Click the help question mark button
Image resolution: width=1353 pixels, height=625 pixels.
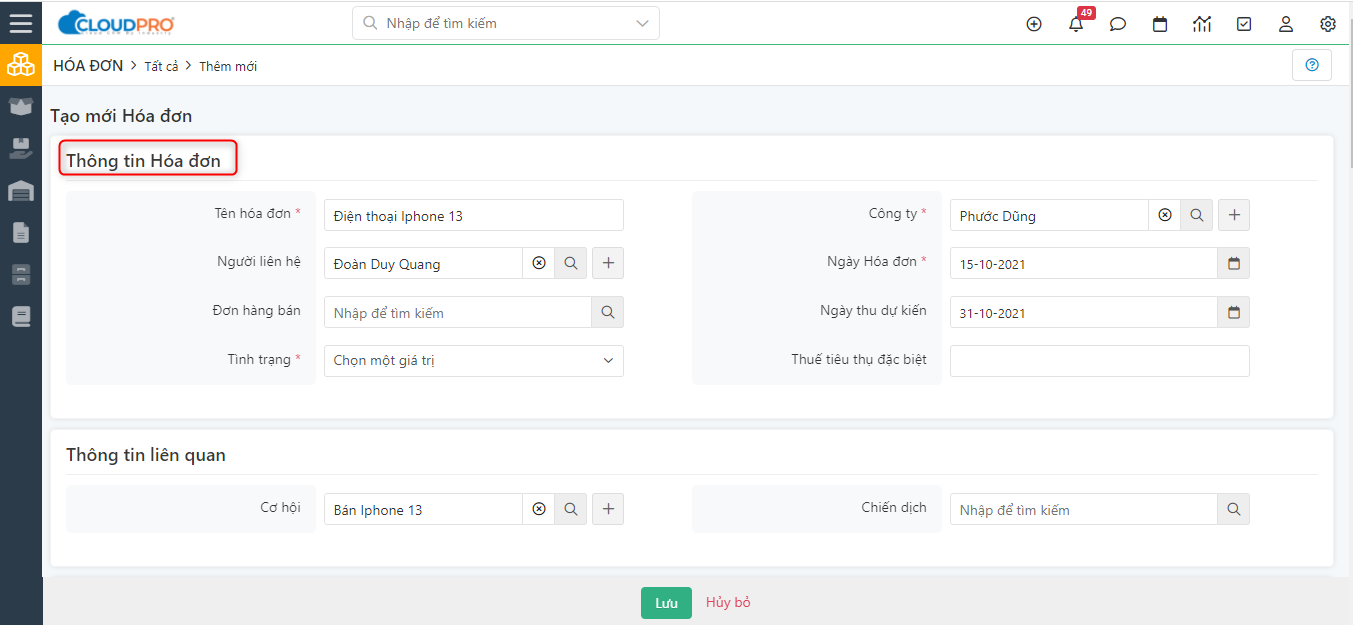click(1312, 65)
